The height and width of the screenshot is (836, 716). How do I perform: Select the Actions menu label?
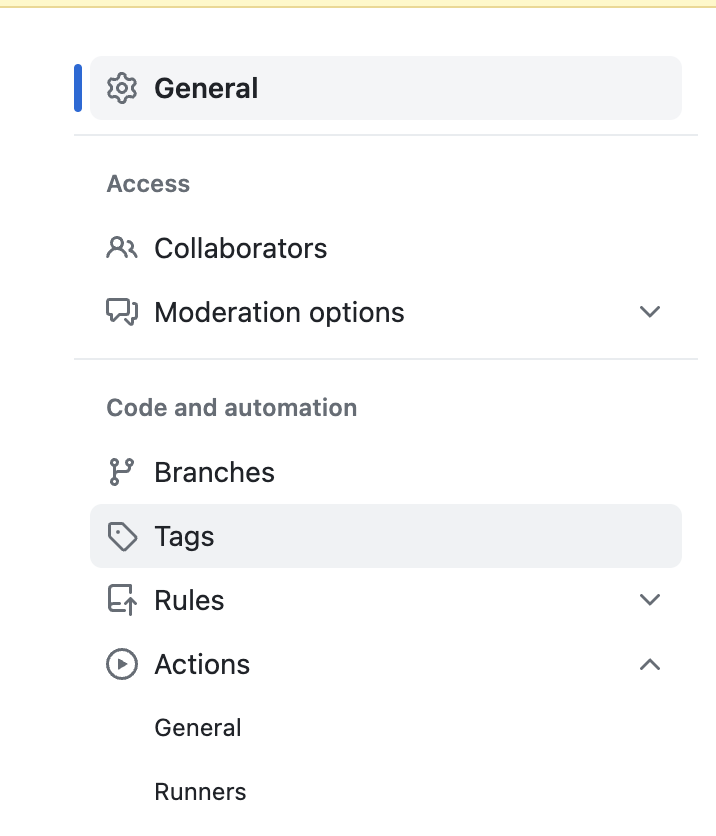point(202,664)
